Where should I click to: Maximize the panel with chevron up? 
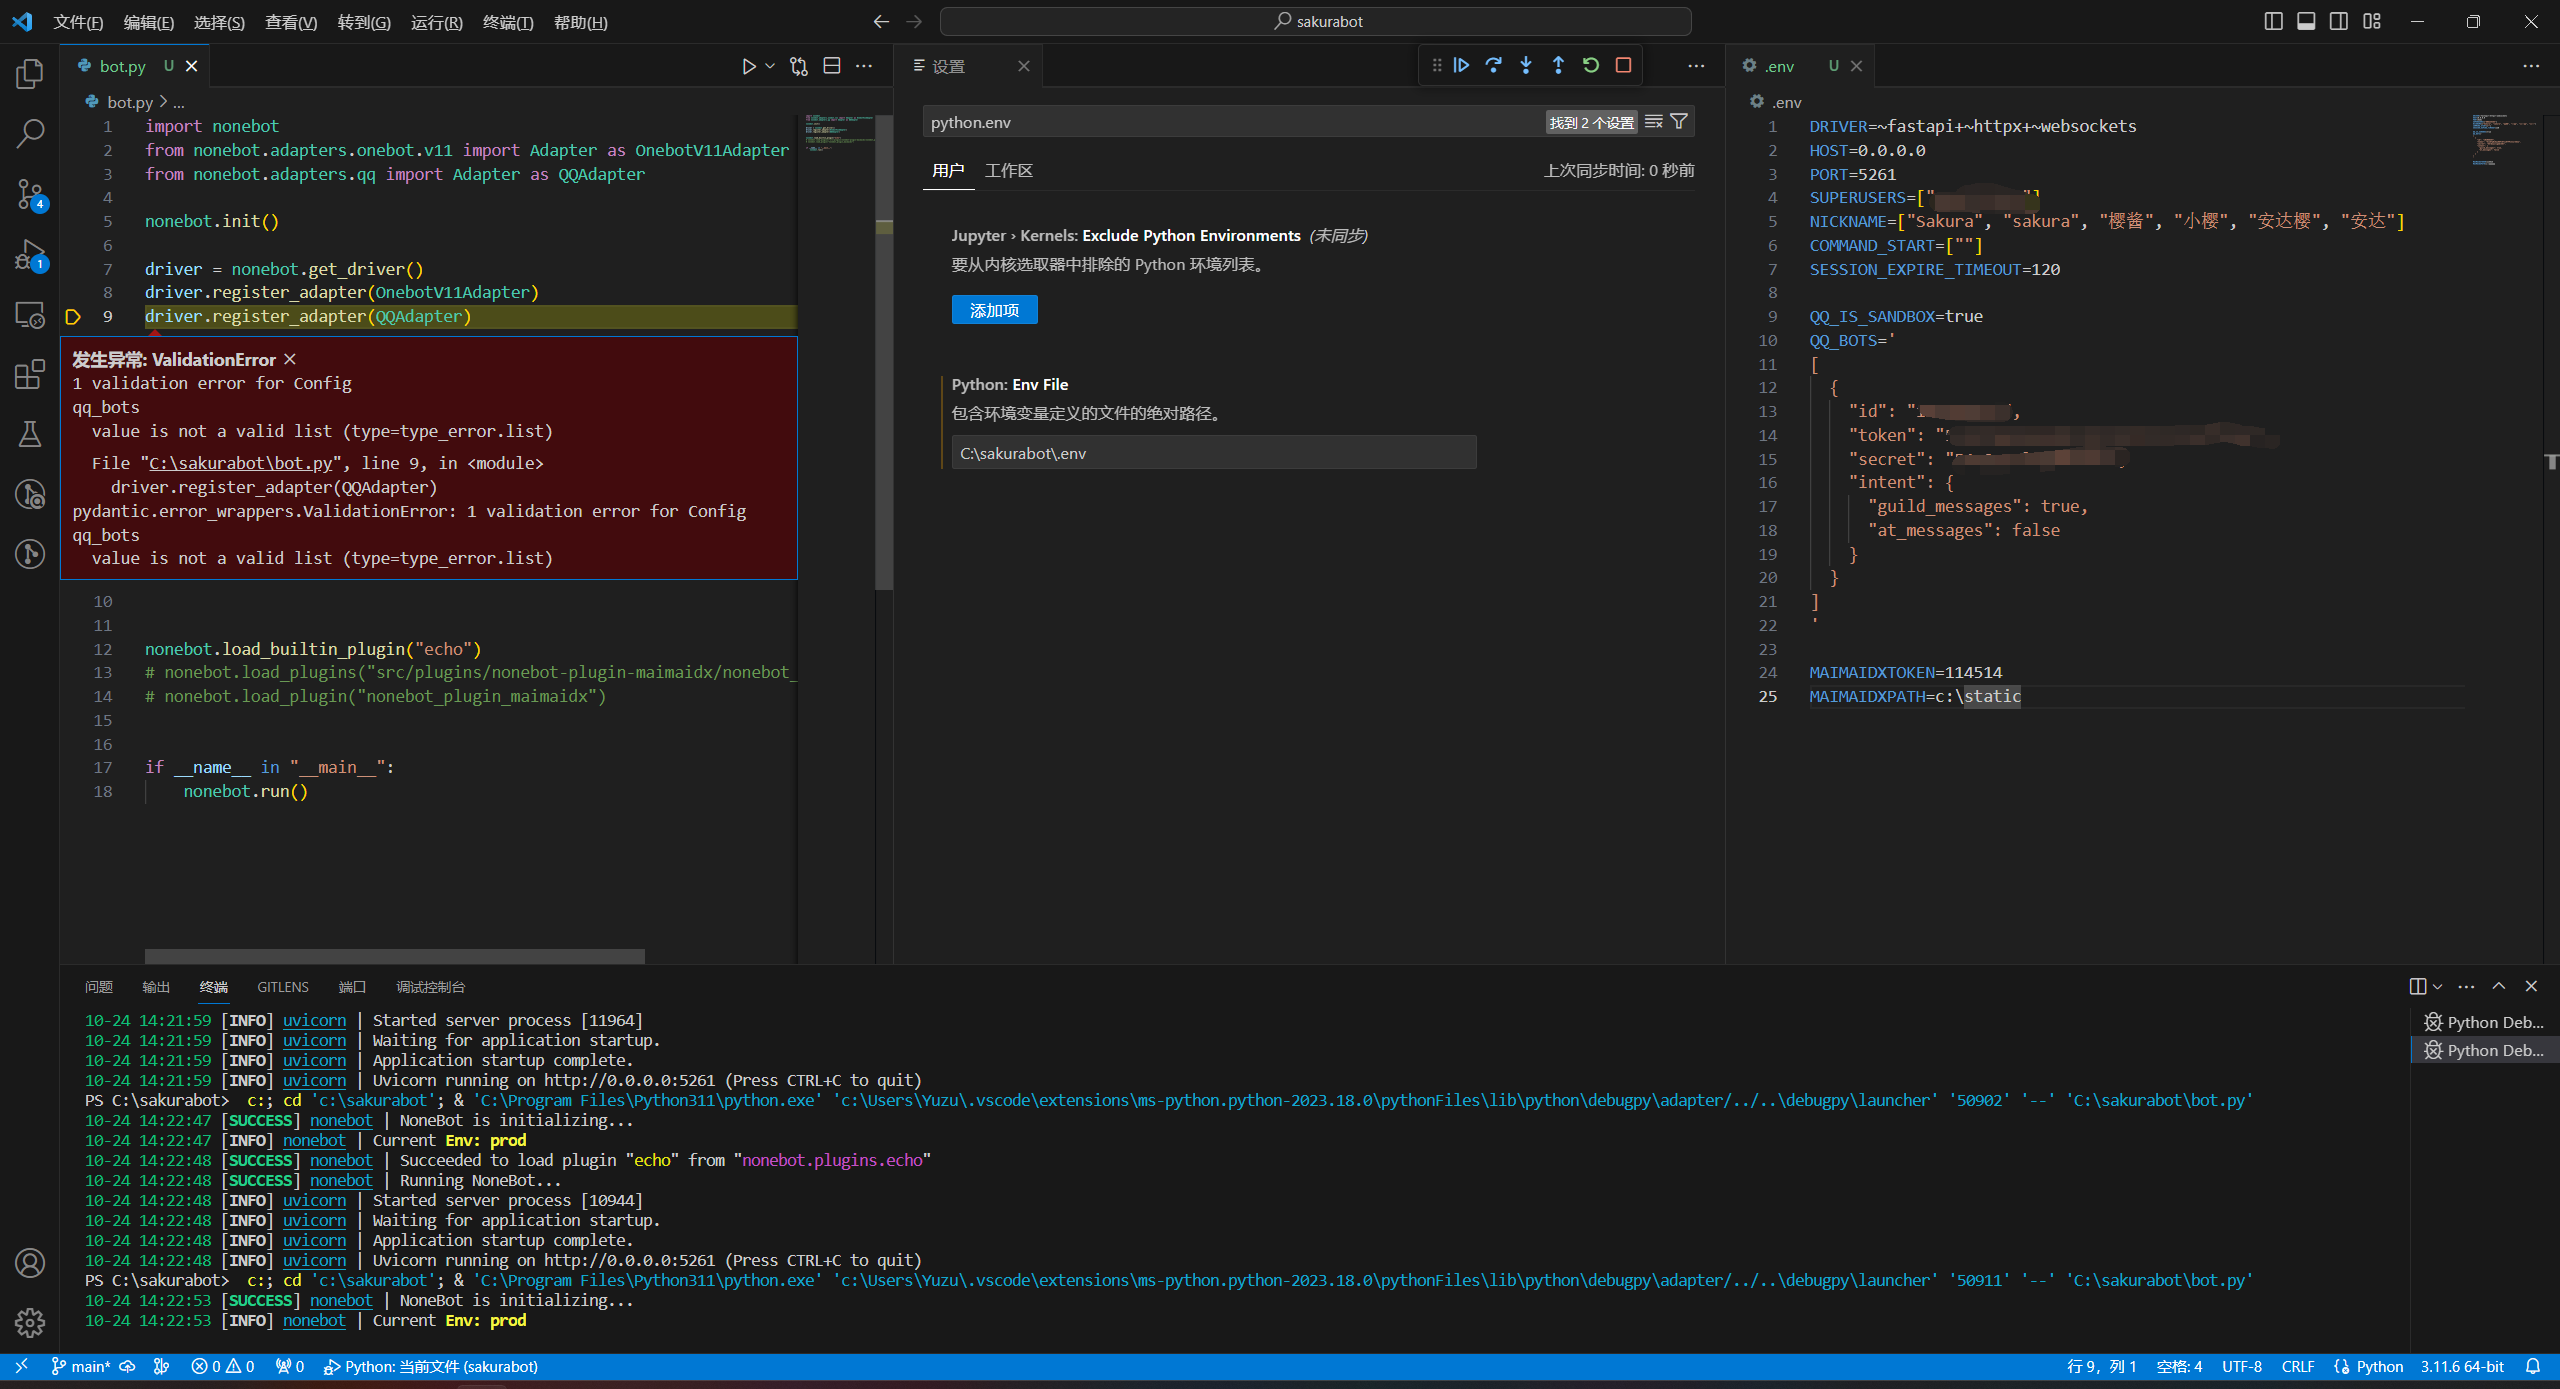click(x=2499, y=986)
